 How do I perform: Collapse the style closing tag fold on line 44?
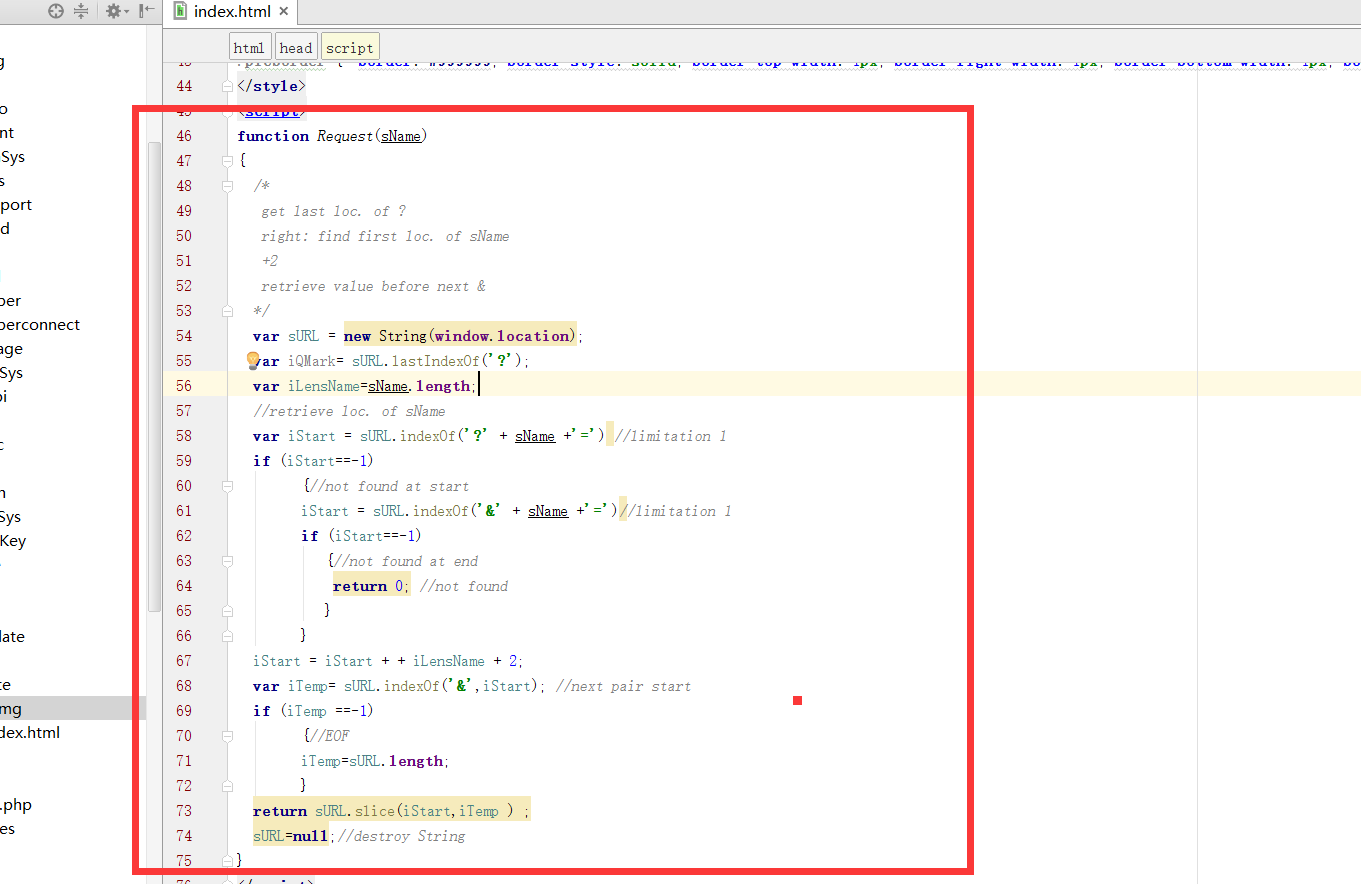click(228, 86)
